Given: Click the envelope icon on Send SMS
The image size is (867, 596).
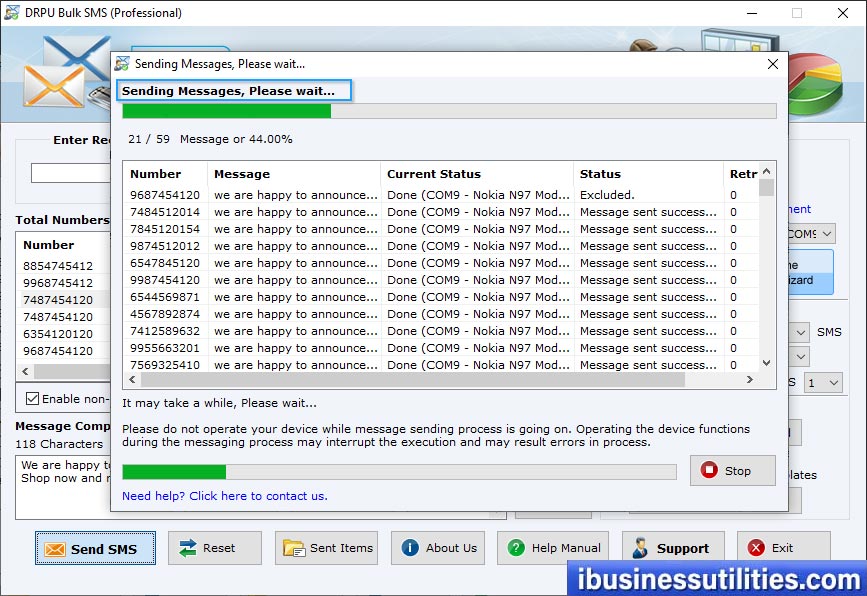Looking at the screenshot, I should 55,549.
